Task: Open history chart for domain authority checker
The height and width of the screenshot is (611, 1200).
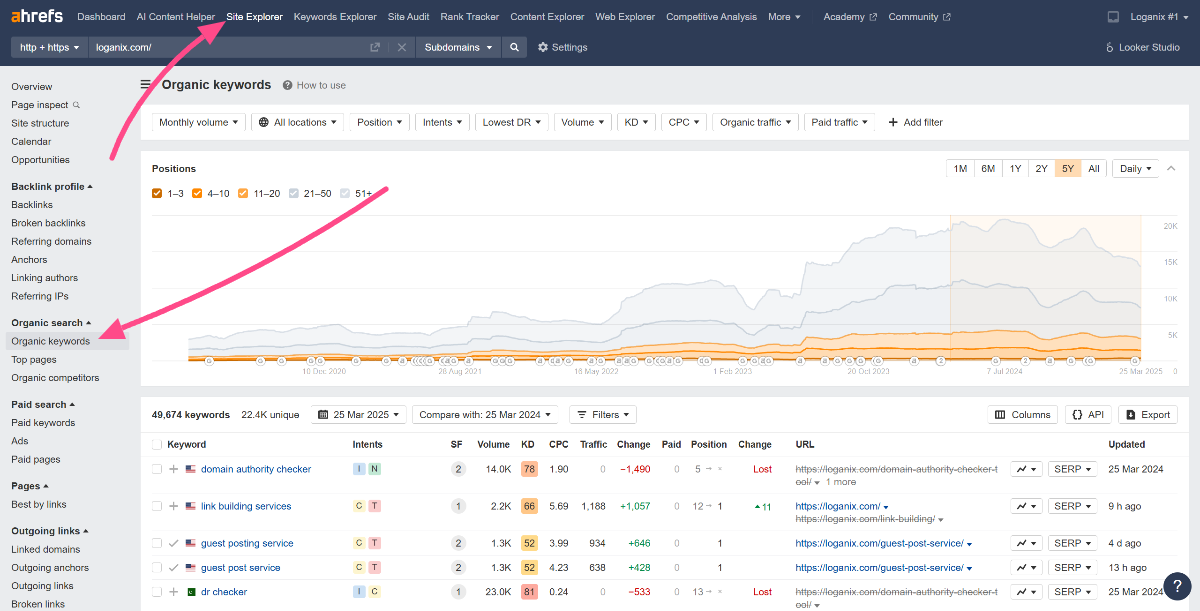Action: point(1026,469)
